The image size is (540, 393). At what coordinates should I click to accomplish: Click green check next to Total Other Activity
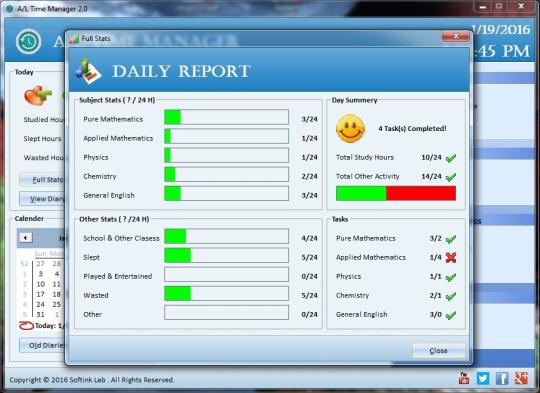[451, 177]
